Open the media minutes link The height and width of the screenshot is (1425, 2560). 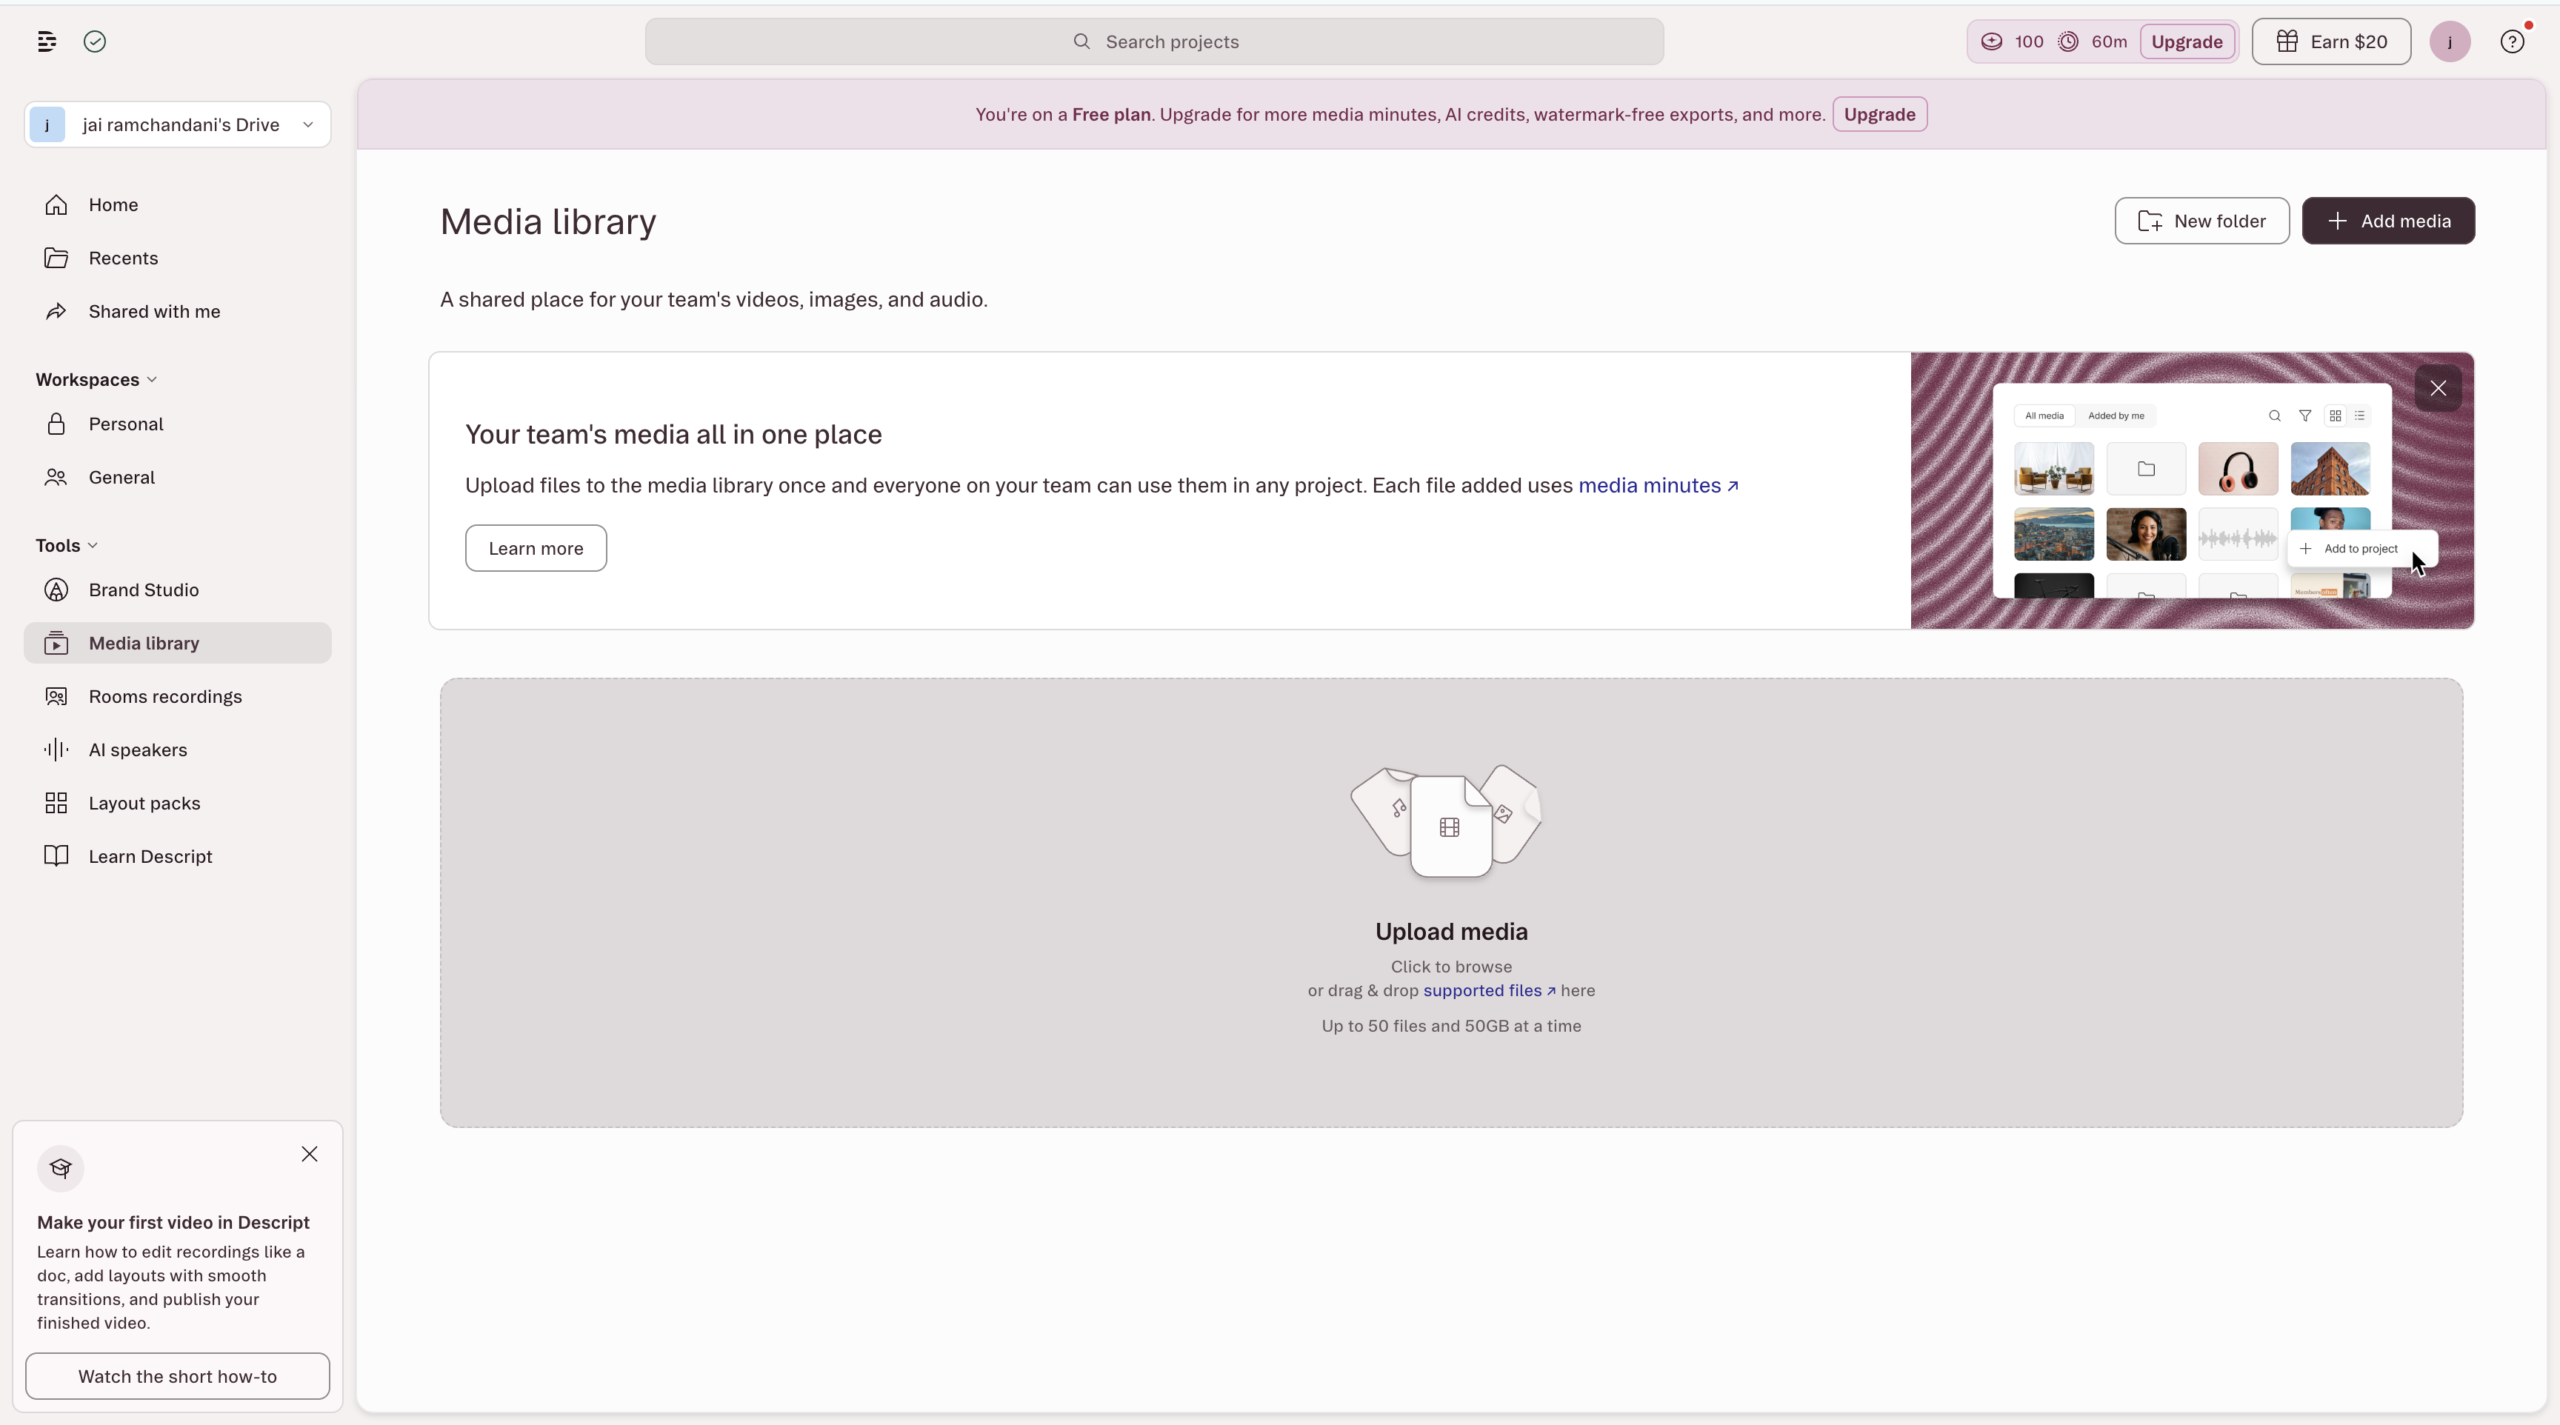pyautogui.click(x=1659, y=486)
